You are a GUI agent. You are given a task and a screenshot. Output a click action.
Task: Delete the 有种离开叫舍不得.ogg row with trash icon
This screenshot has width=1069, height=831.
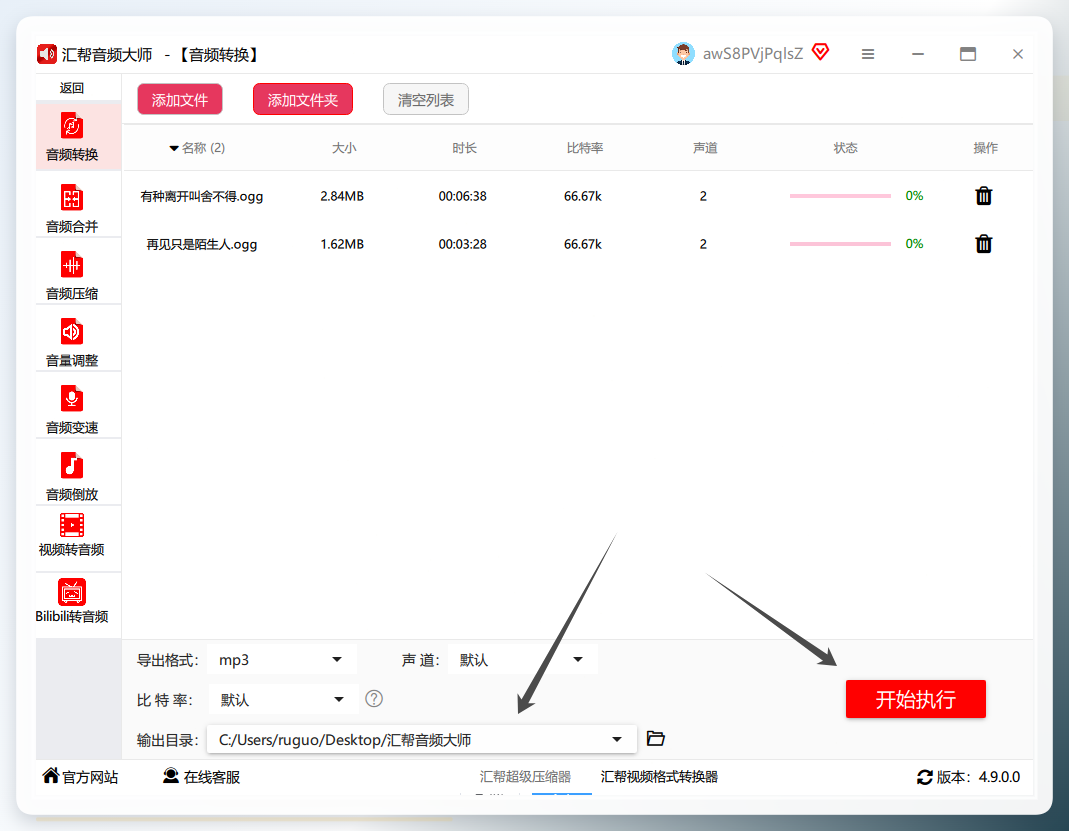click(983, 196)
